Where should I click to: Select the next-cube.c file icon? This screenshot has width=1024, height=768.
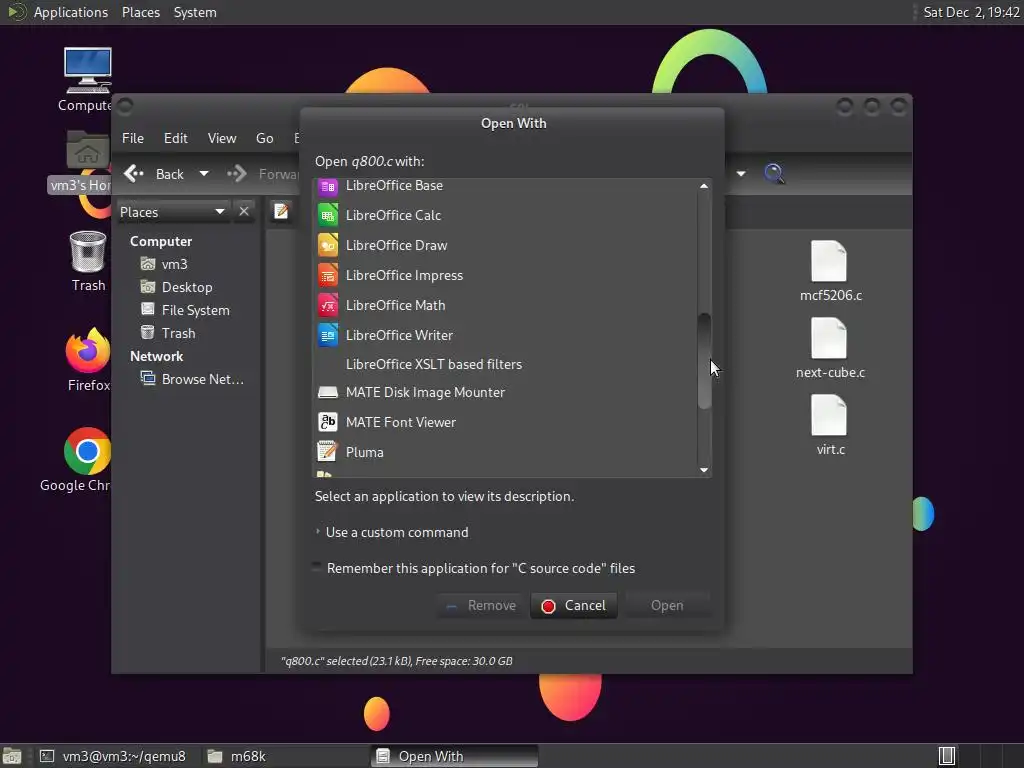(829, 338)
